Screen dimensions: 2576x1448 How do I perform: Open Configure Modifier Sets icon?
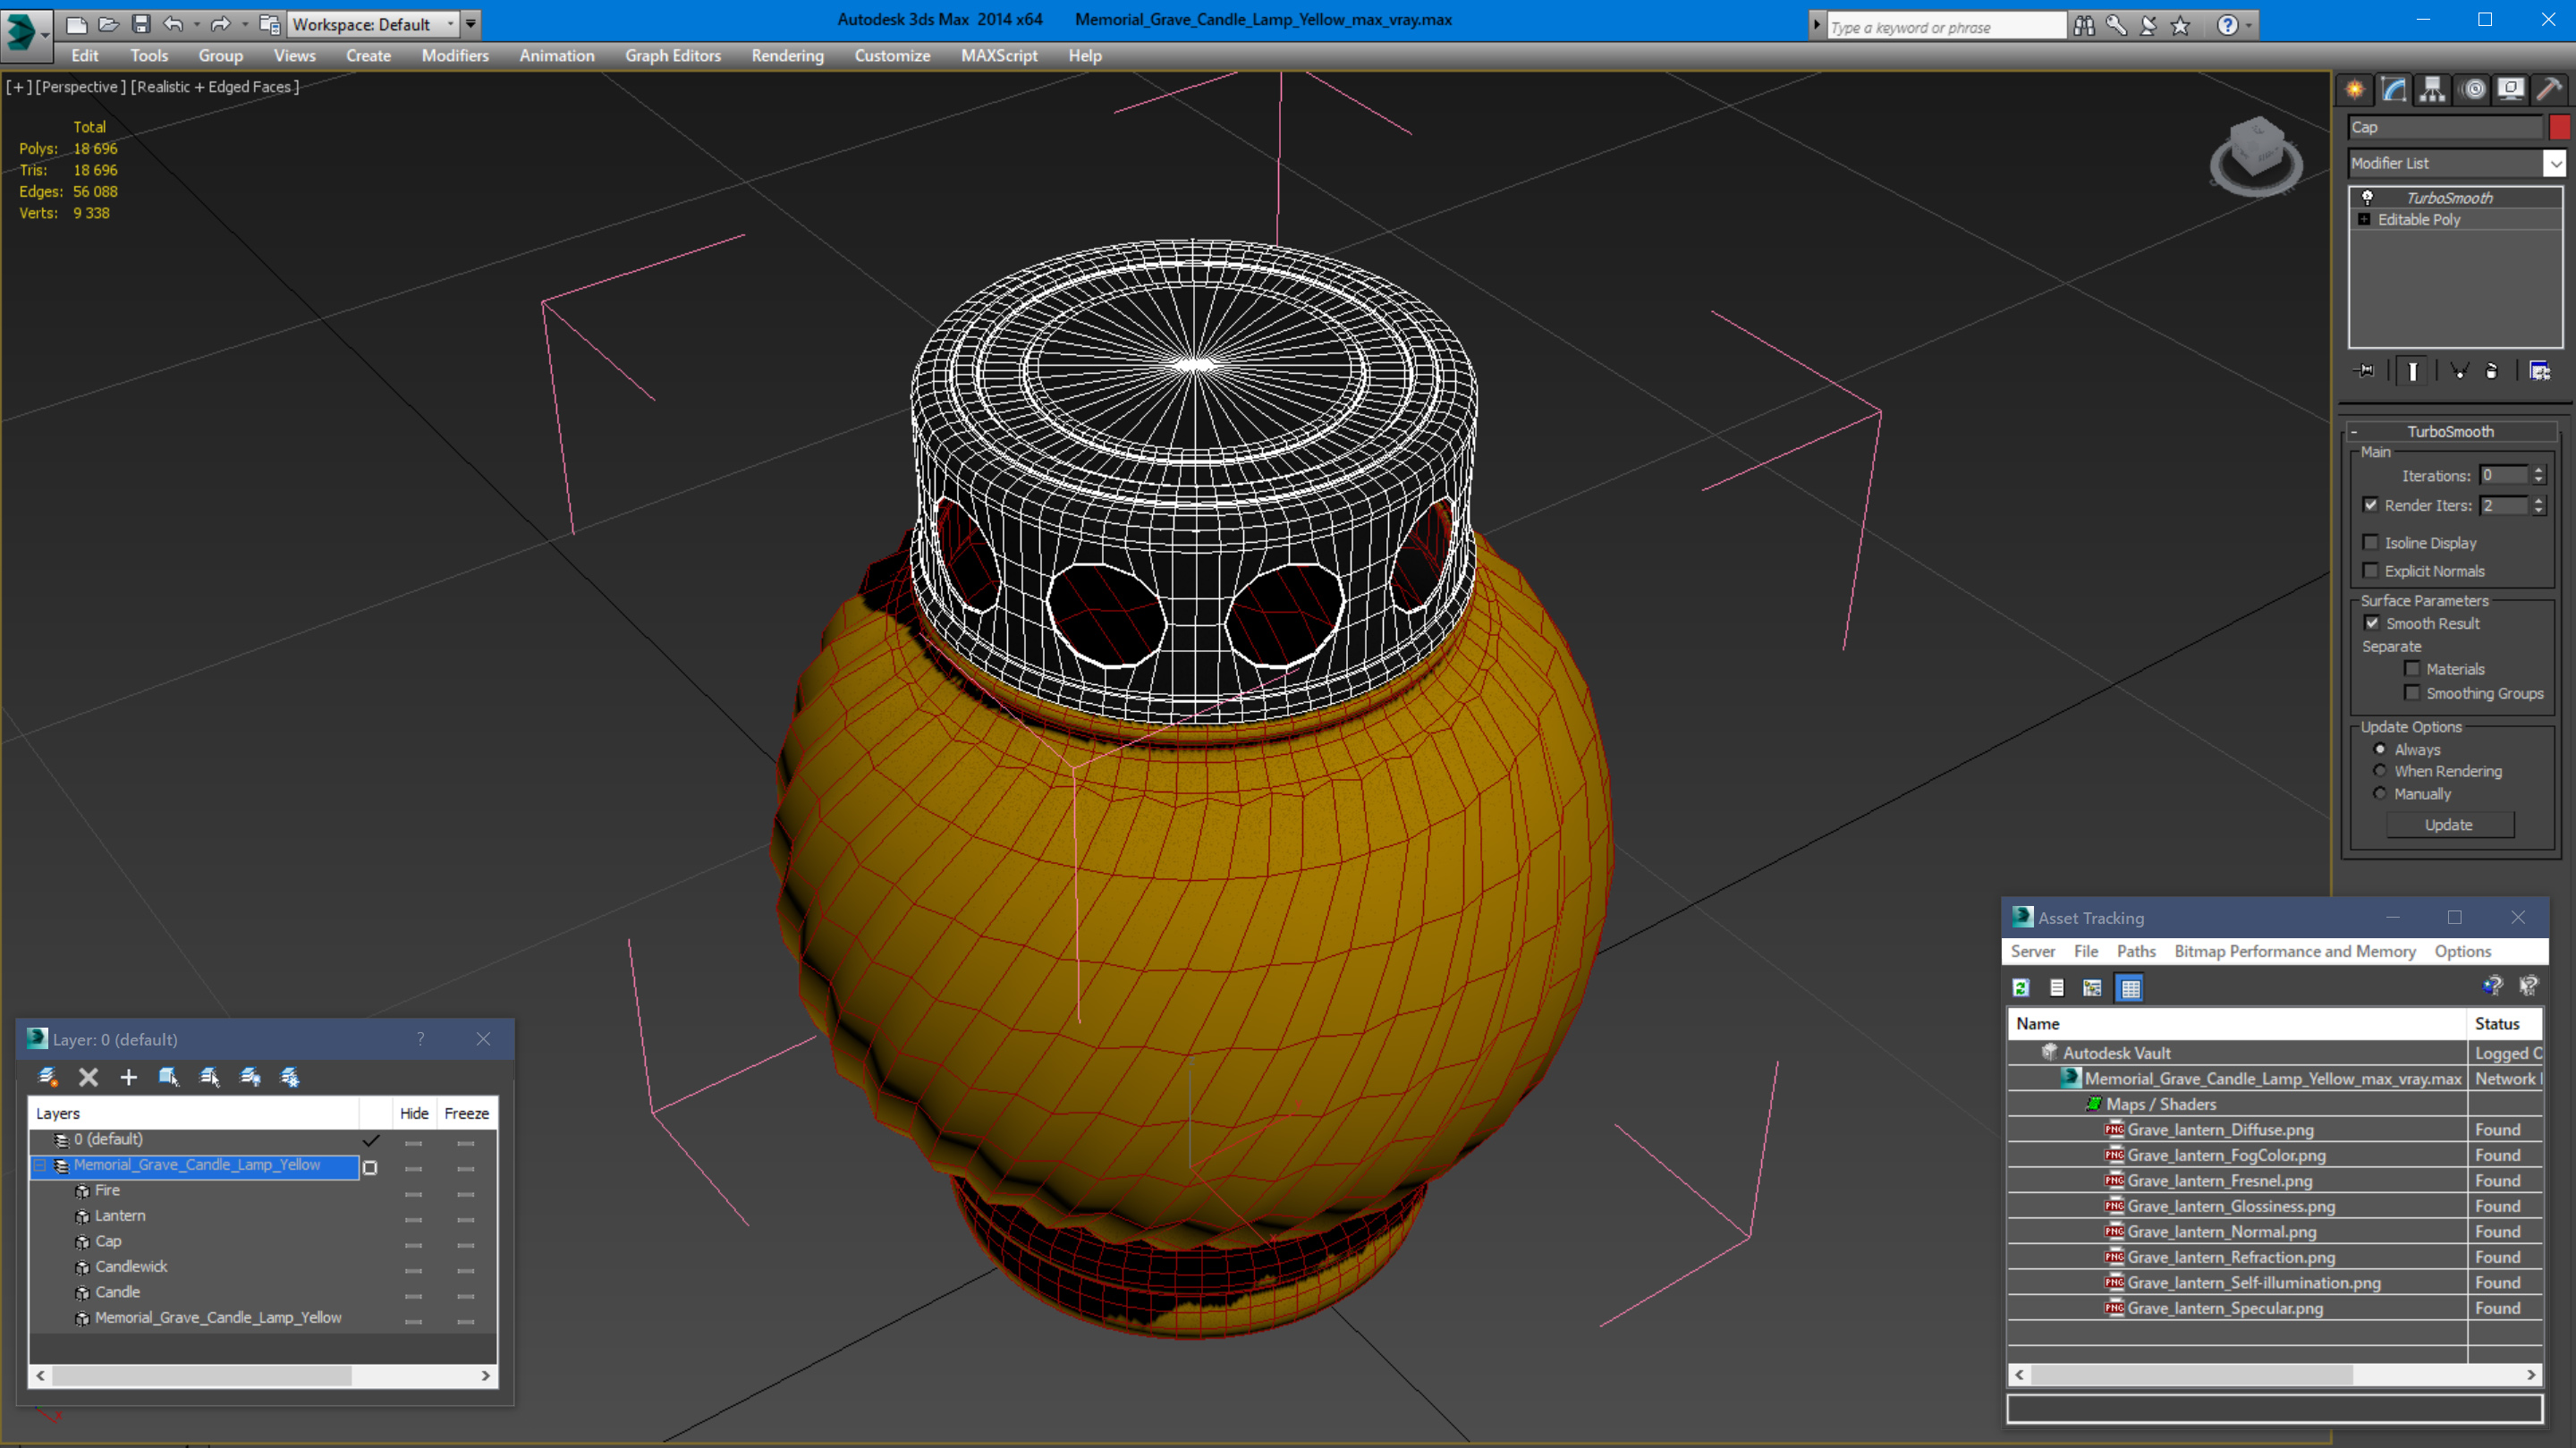coord(2540,371)
